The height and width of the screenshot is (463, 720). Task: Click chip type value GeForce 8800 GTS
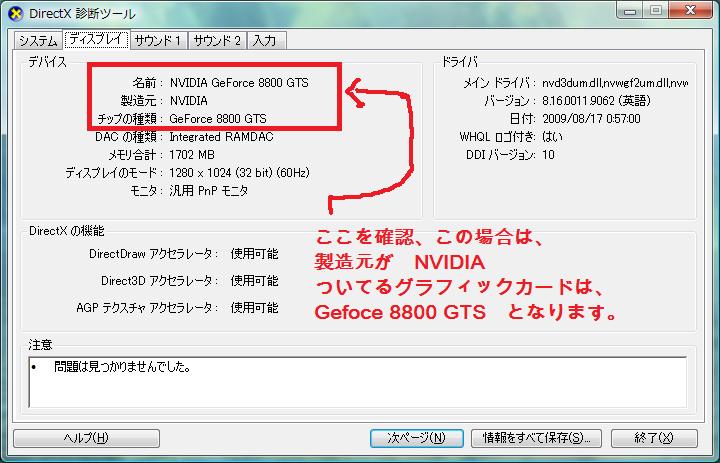218,119
